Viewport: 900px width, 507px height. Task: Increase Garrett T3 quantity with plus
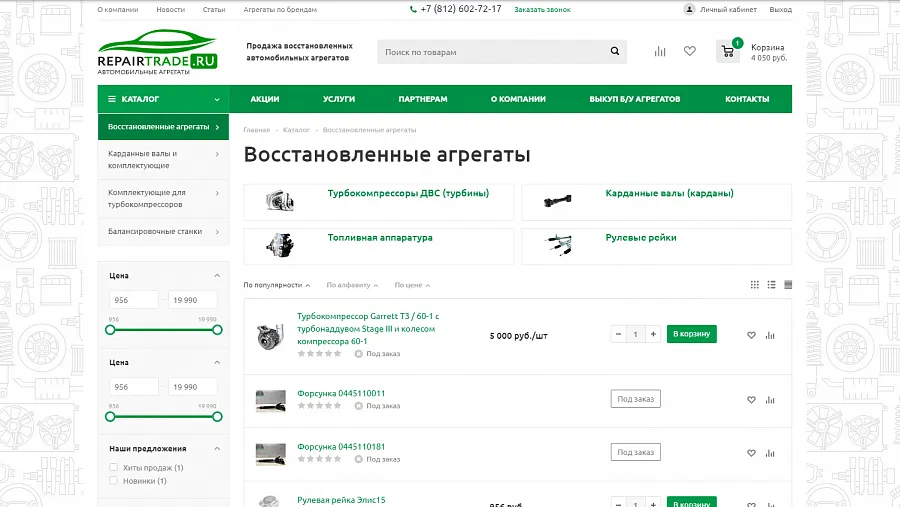point(653,334)
